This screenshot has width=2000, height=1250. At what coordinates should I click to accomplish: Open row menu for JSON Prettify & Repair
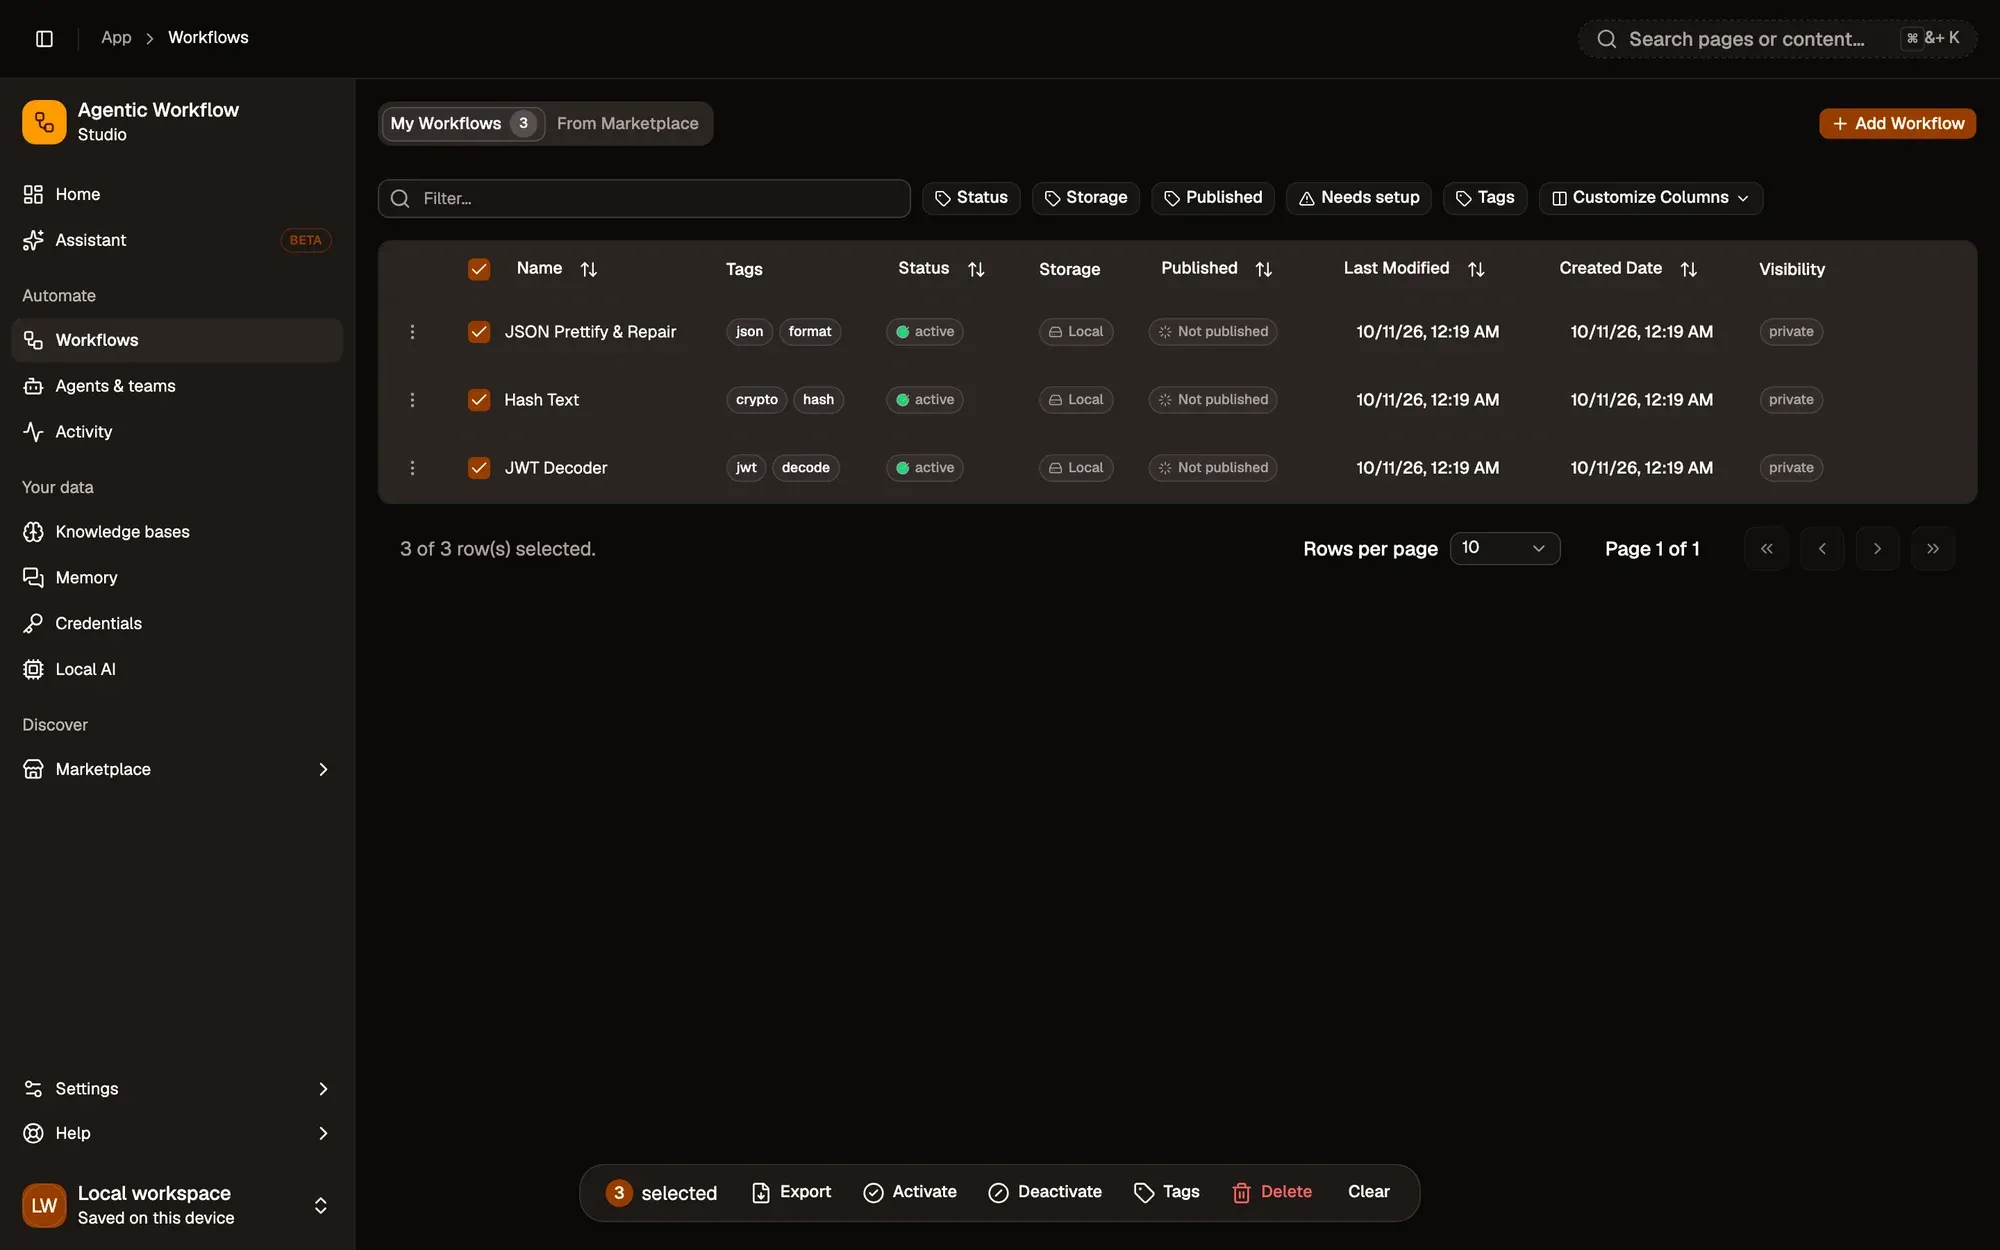tap(412, 332)
